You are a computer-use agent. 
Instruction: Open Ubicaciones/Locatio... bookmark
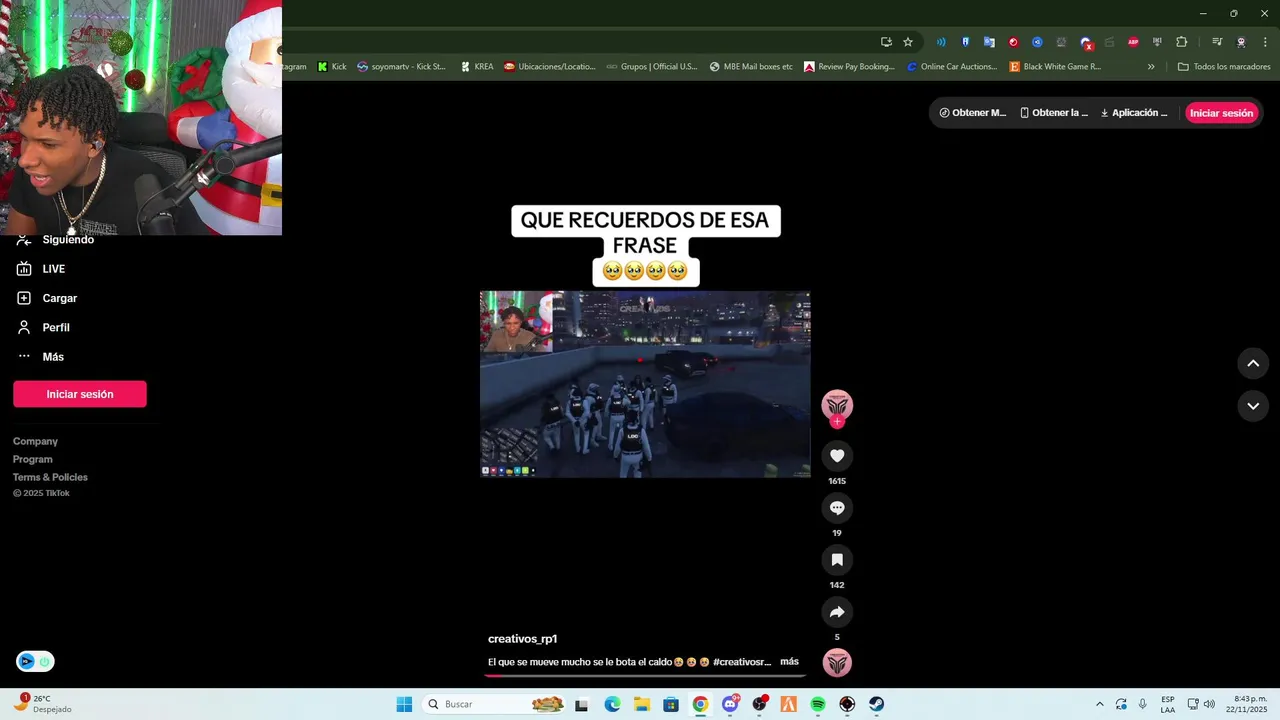pos(550,67)
